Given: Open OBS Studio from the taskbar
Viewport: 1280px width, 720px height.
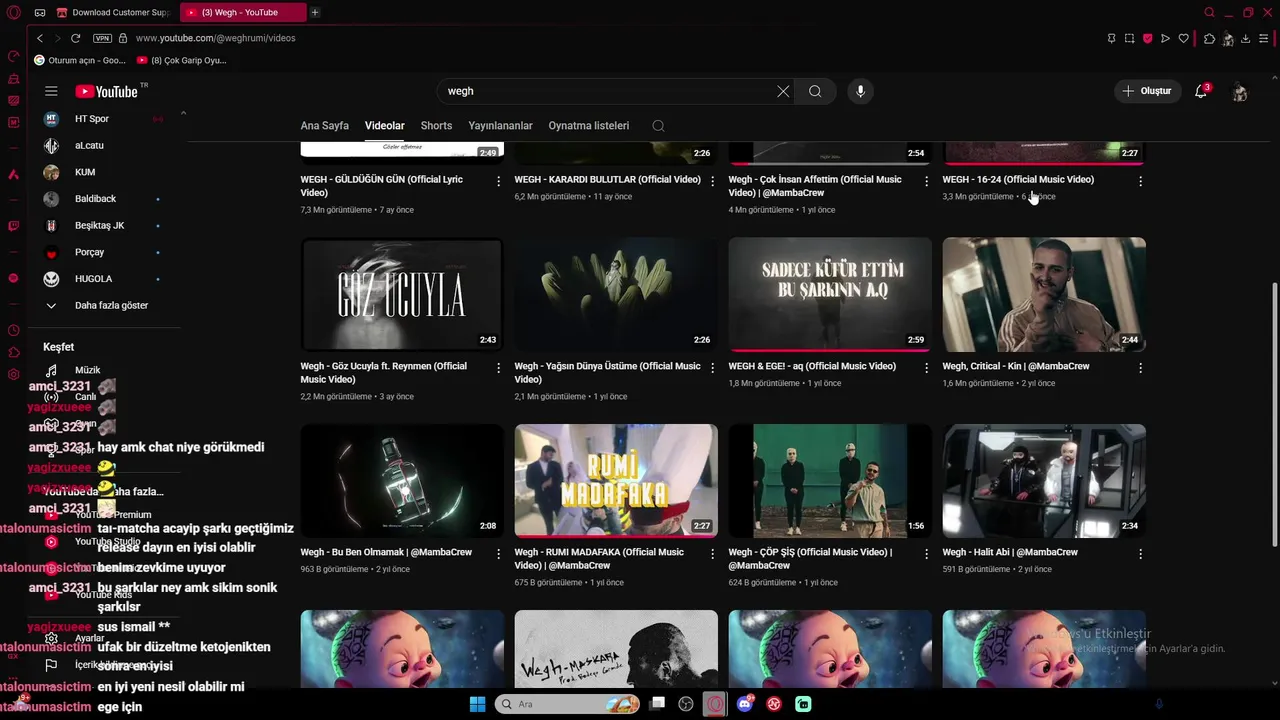Looking at the screenshot, I should (685, 704).
